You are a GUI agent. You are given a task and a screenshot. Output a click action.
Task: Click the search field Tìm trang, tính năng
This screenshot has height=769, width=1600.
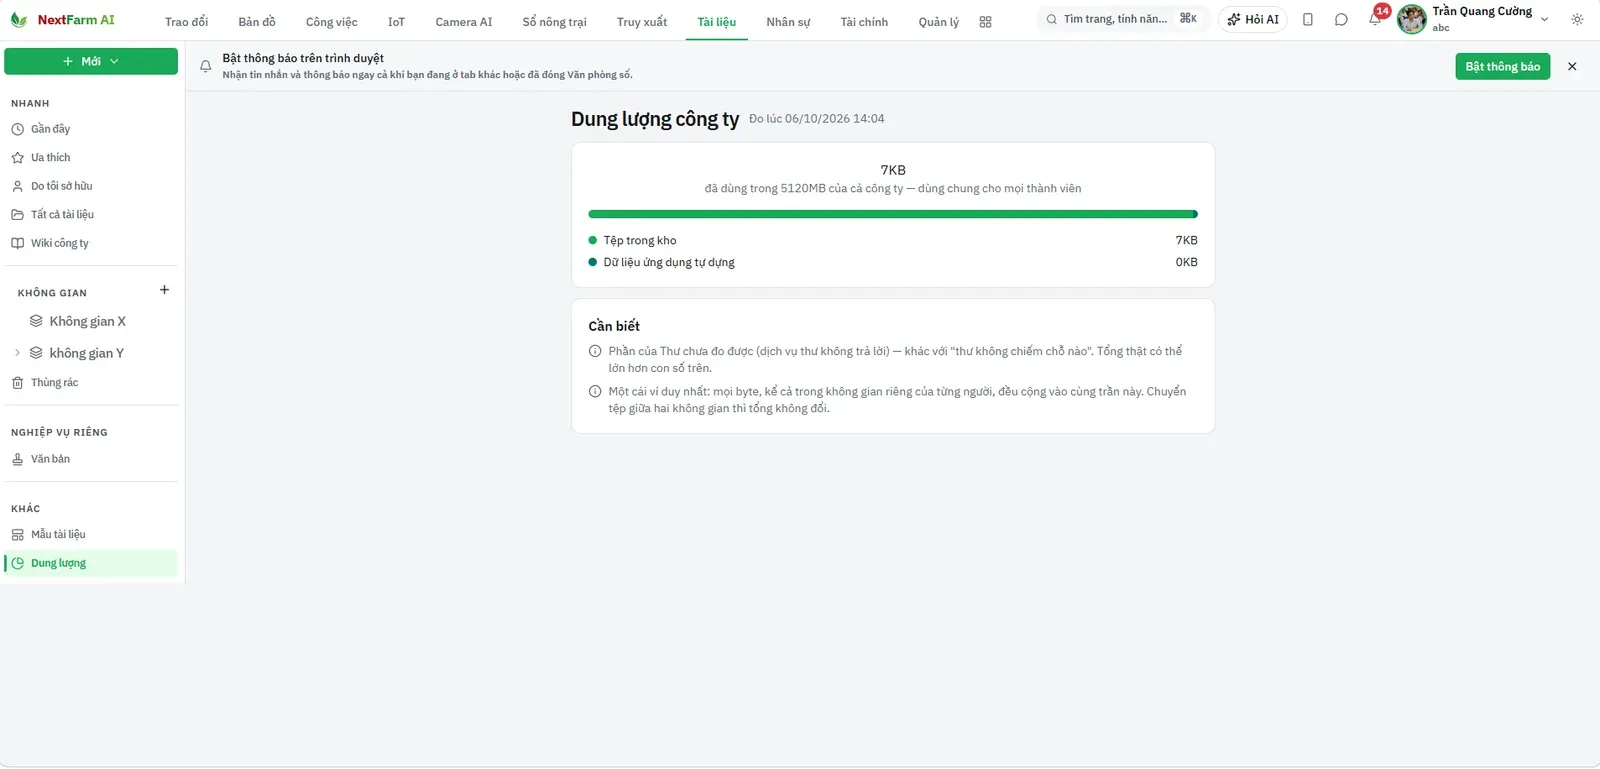point(1123,19)
